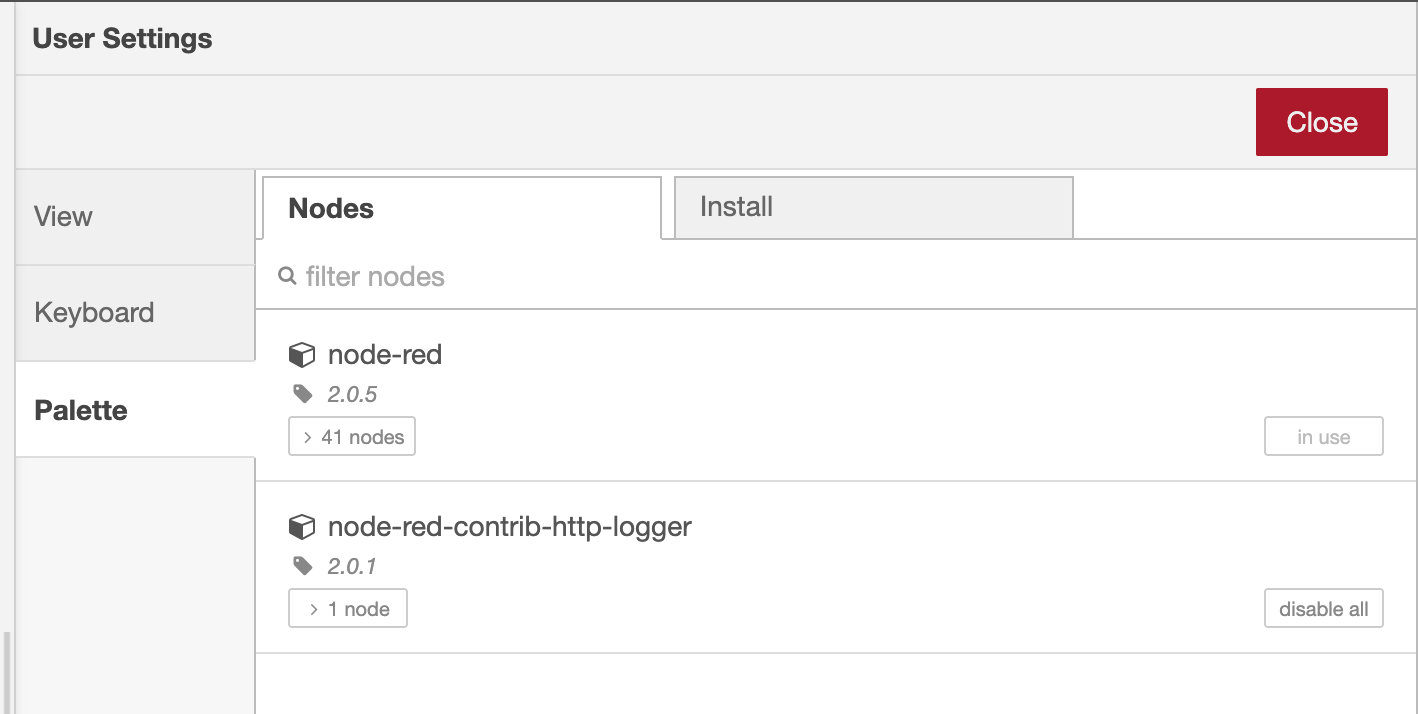Switch to the Install tab

pos(873,208)
